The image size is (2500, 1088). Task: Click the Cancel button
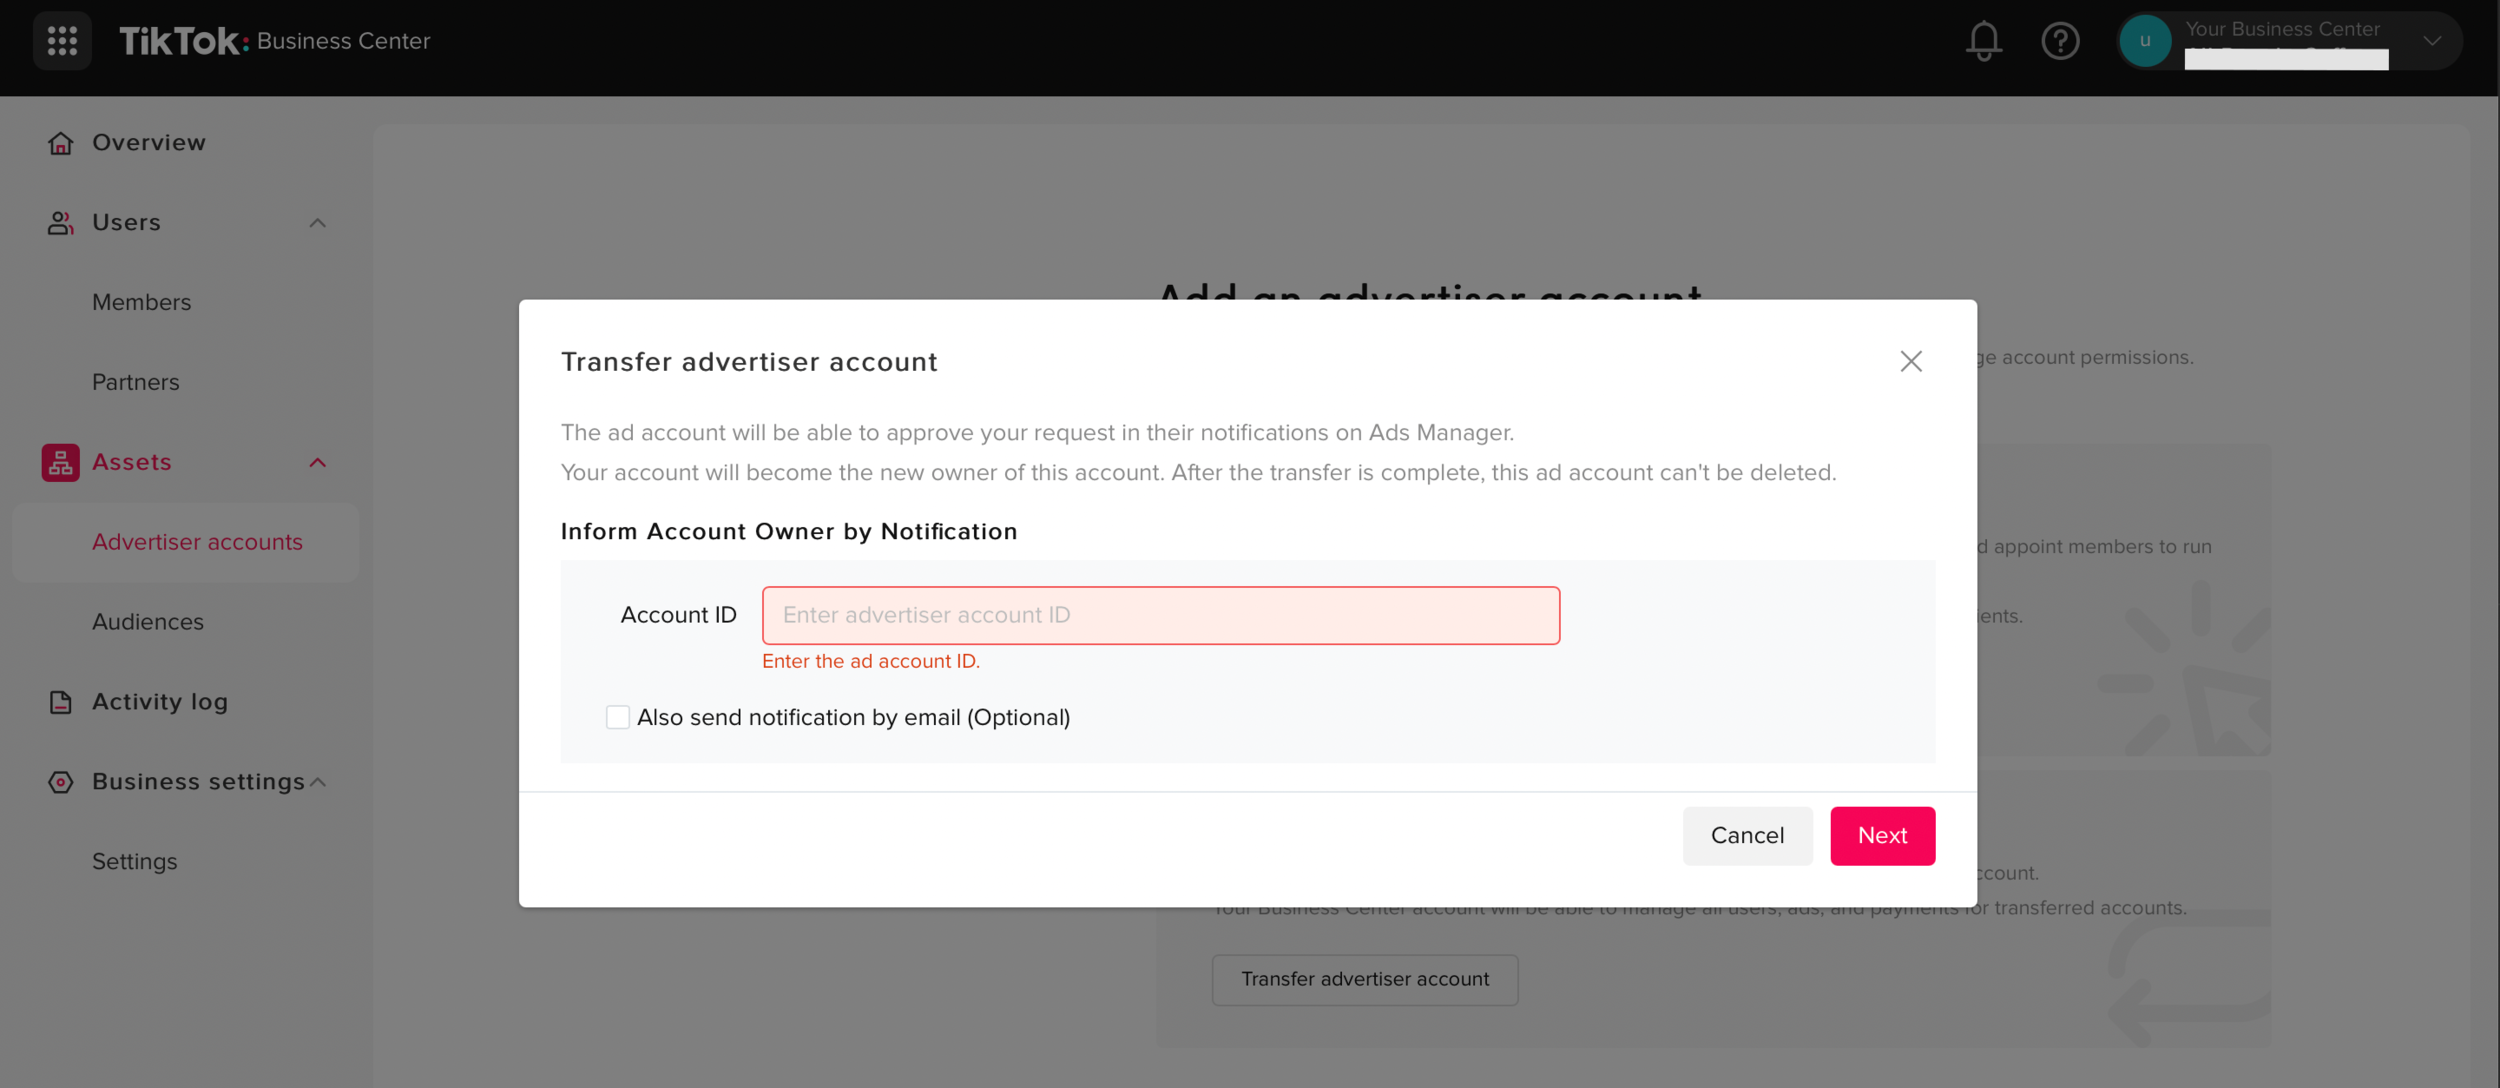pyautogui.click(x=1747, y=835)
